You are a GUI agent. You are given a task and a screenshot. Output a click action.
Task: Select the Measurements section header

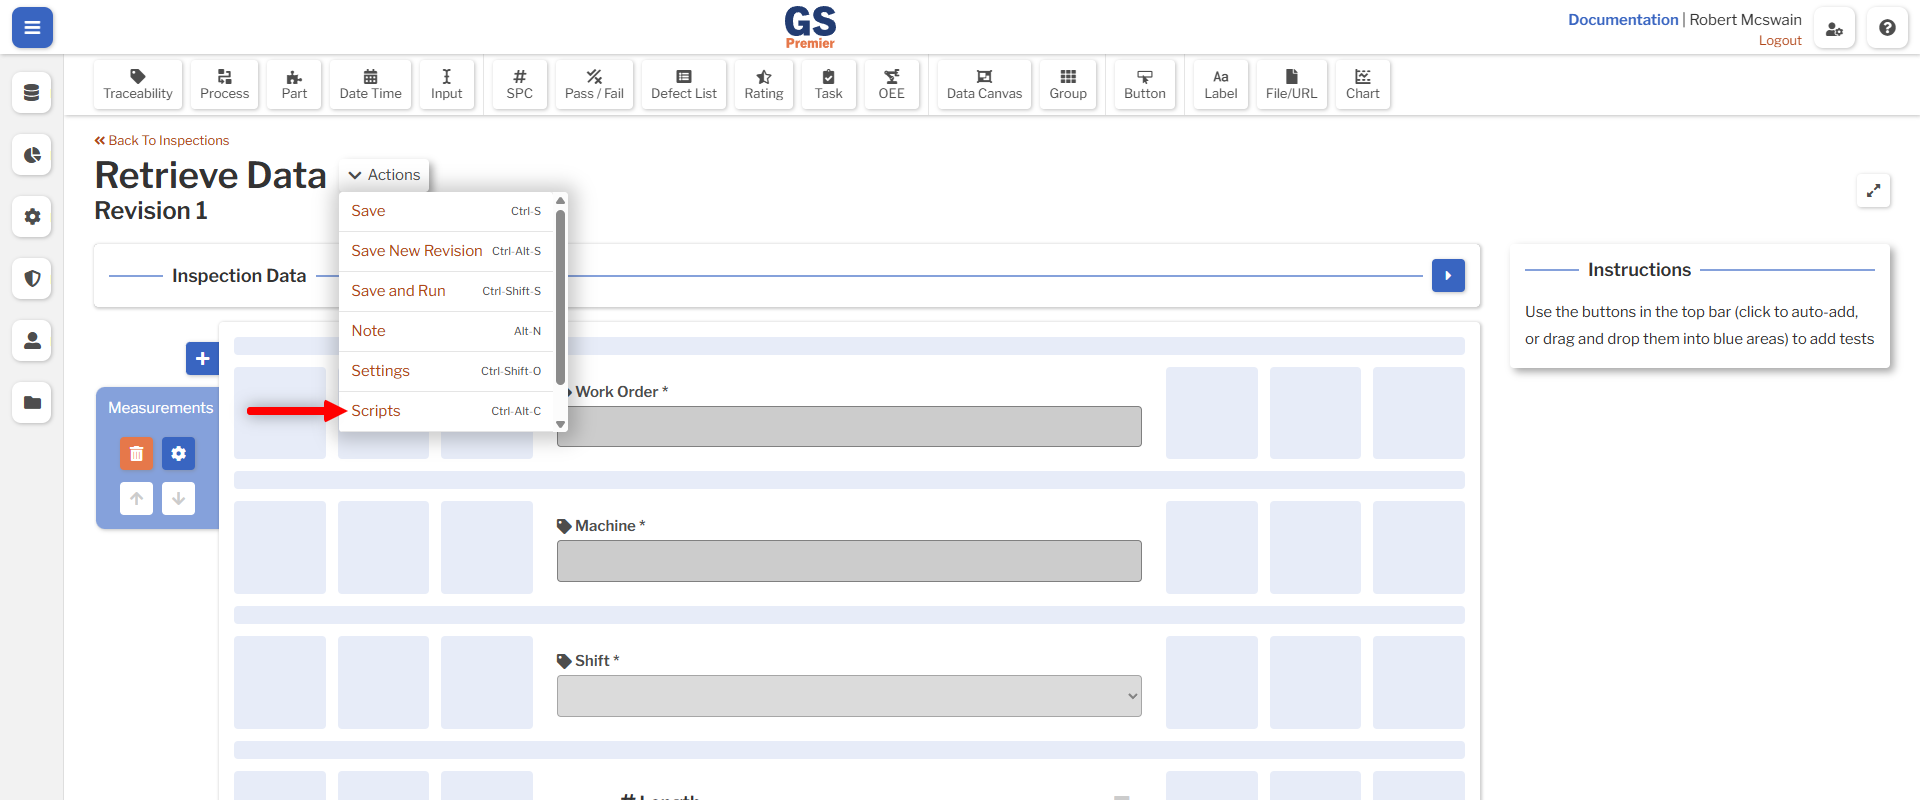pos(160,408)
